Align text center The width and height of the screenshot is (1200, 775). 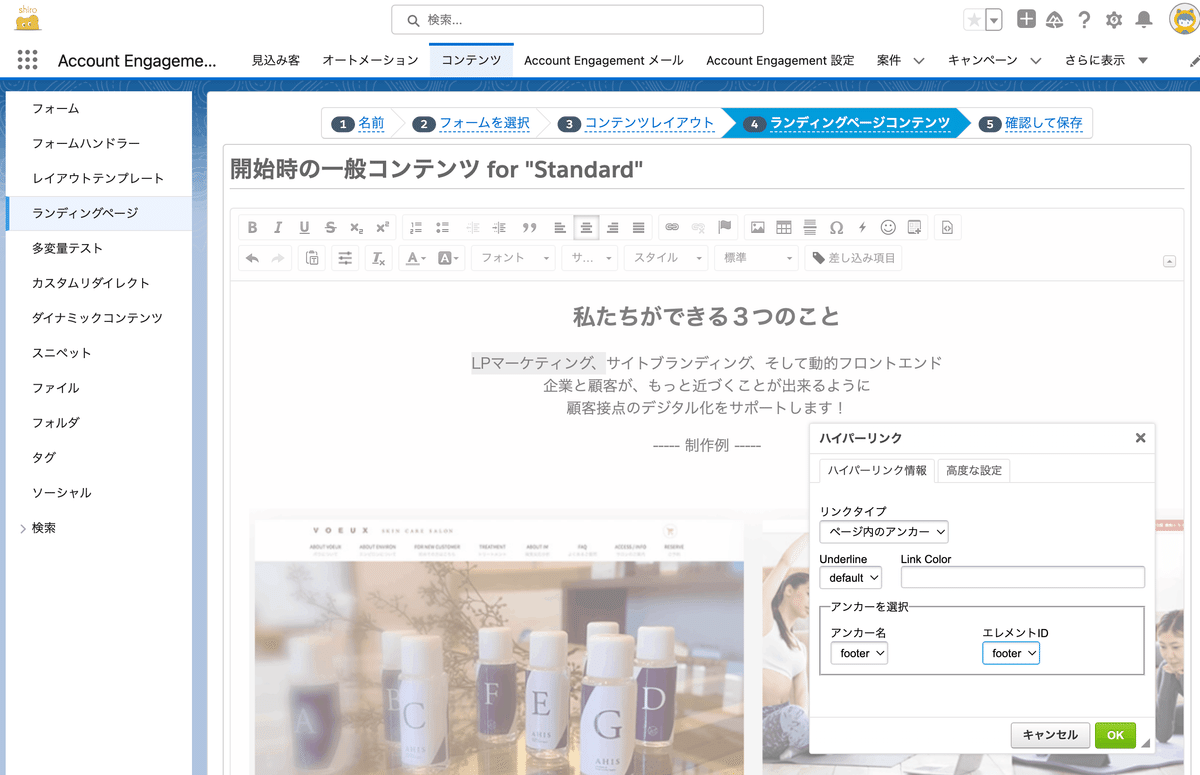586,227
